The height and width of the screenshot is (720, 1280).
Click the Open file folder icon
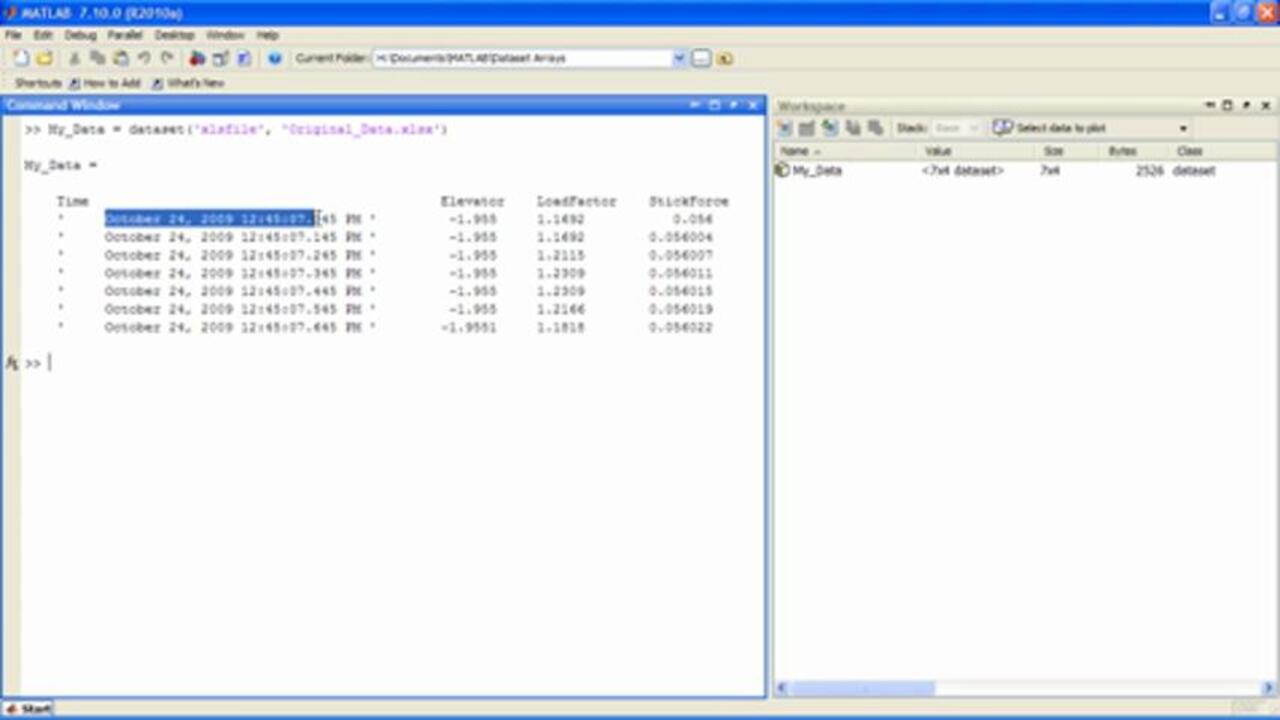tap(44, 59)
